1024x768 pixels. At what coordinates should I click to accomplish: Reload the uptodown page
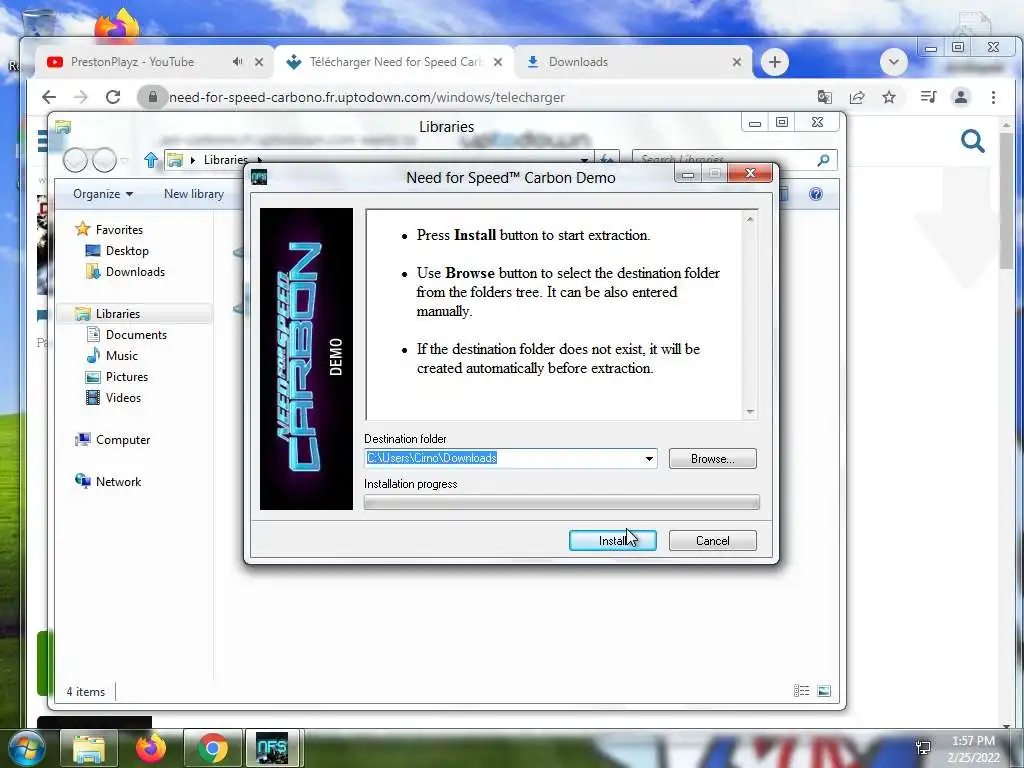click(113, 97)
